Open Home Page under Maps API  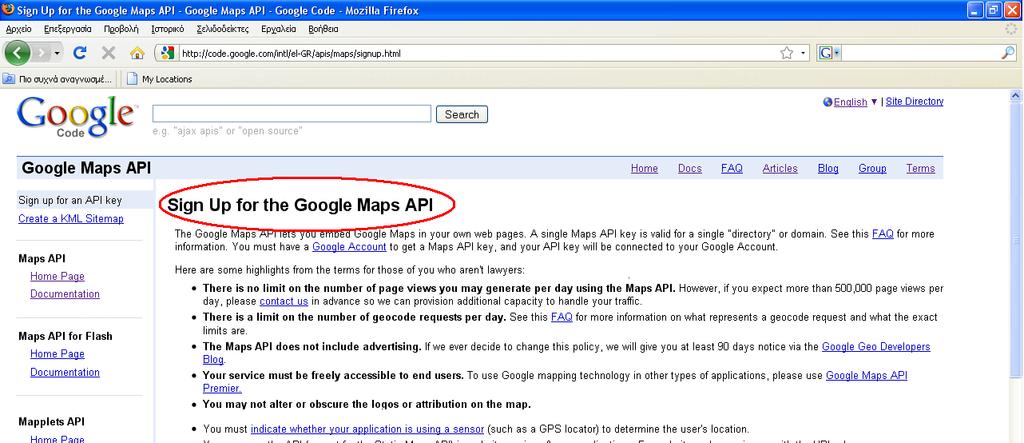coord(57,276)
